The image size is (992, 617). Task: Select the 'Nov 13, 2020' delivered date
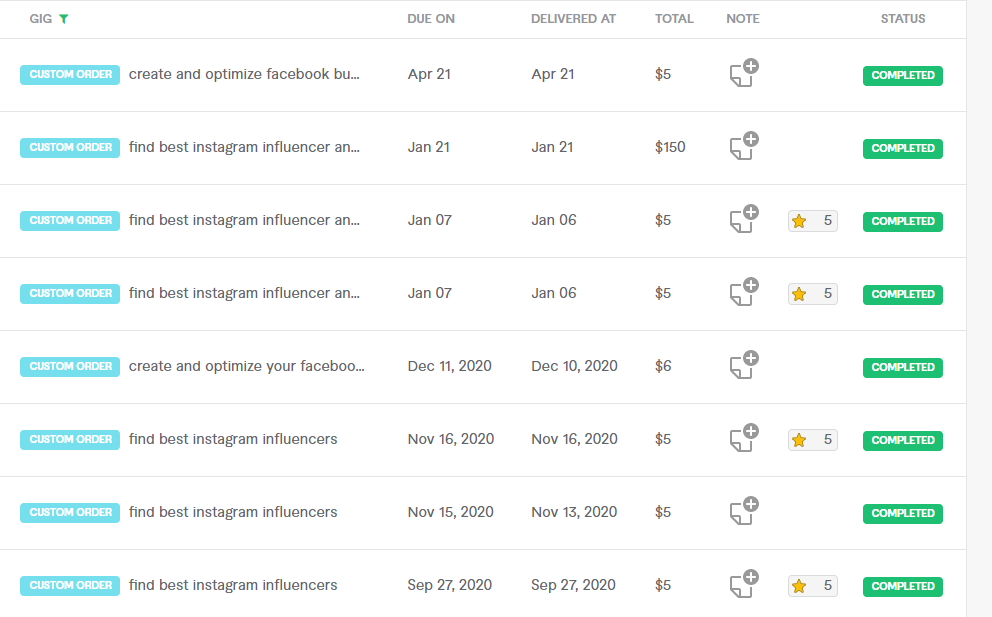click(x=574, y=512)
